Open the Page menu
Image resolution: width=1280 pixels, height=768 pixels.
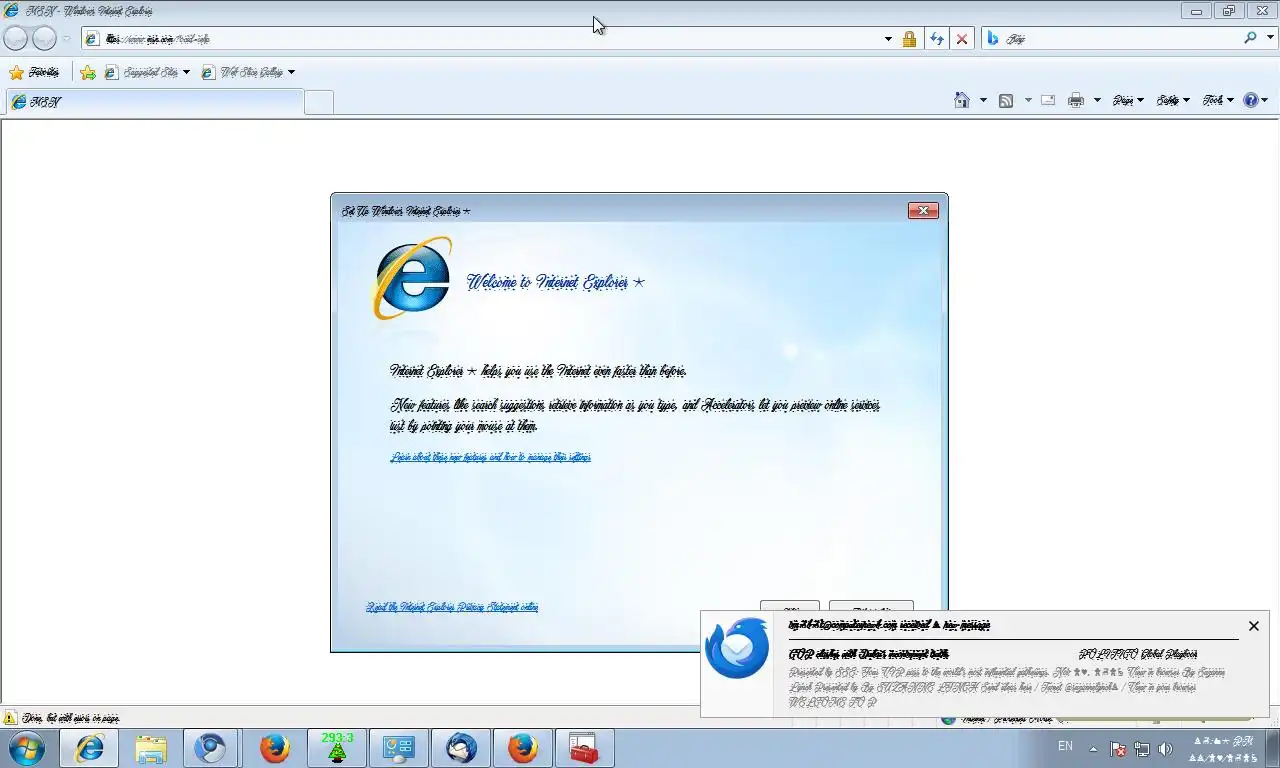pyautogui.click(x=1128, y=100)
